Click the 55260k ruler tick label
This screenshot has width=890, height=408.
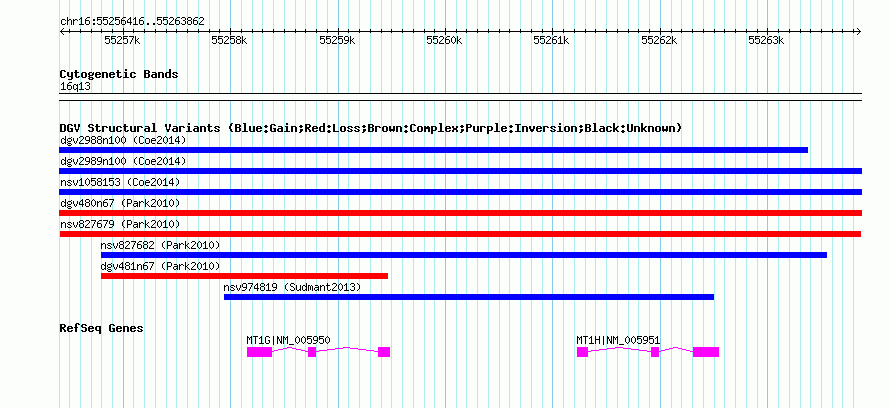[444, 41]
